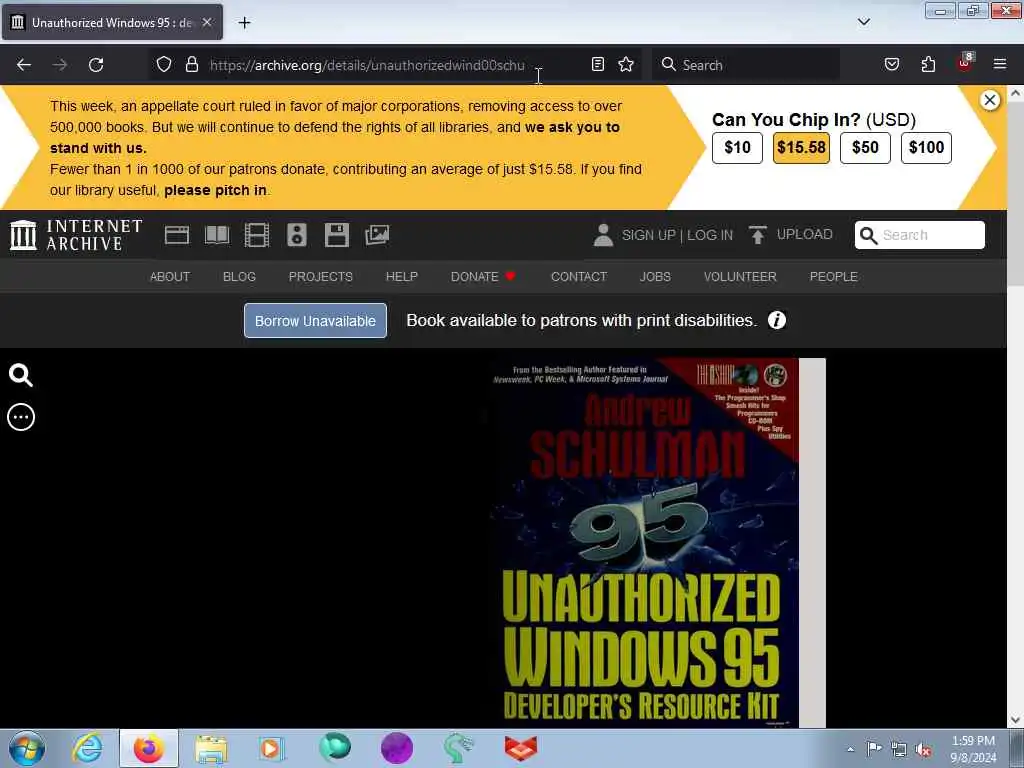Open the tracking protection shield icon
The width and height of the screenshot is (1024, 768).
point(164,65)
